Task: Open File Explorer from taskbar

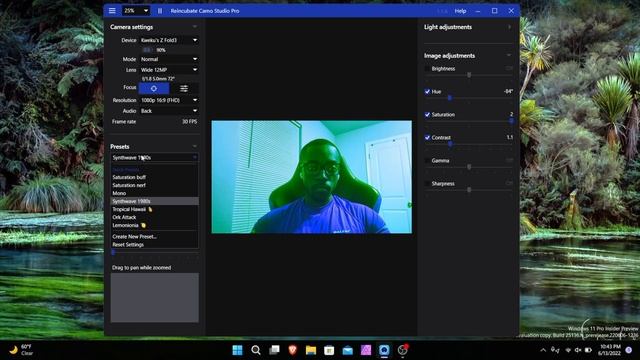Action: [x=311, y=350]
